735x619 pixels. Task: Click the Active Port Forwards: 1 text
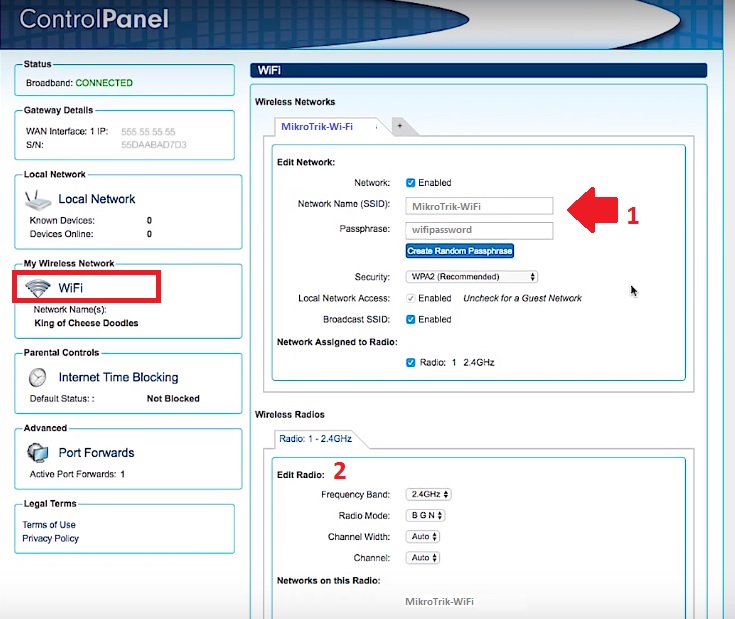coord(77,474)
